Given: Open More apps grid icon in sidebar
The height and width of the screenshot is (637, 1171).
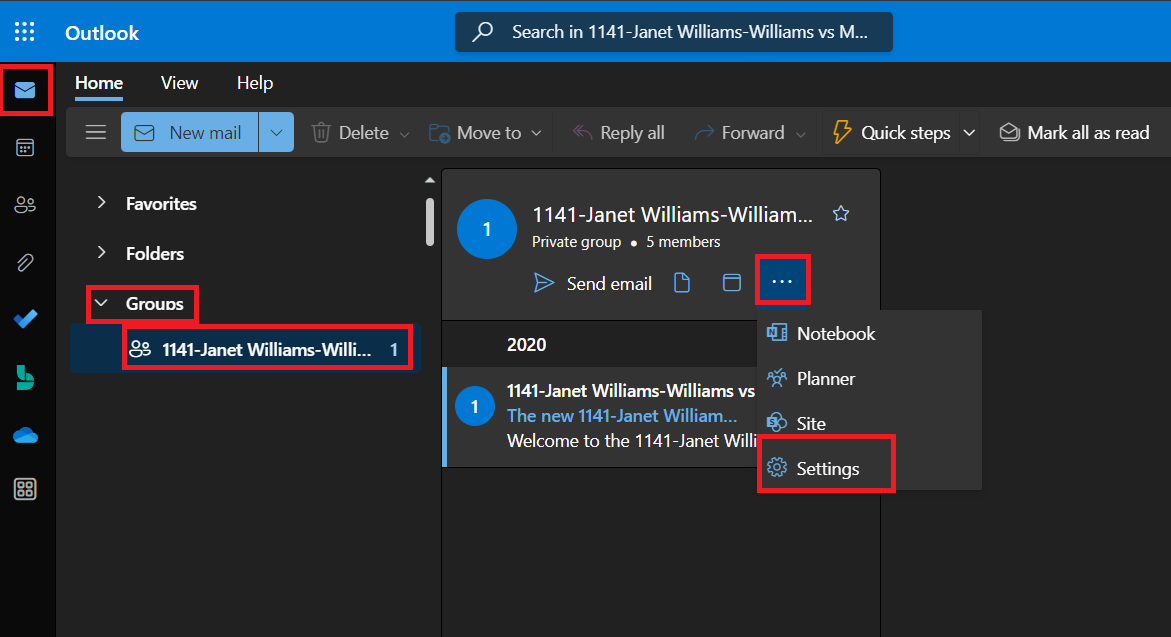Looking at the screenshot, I should click(x=25, y=489).
